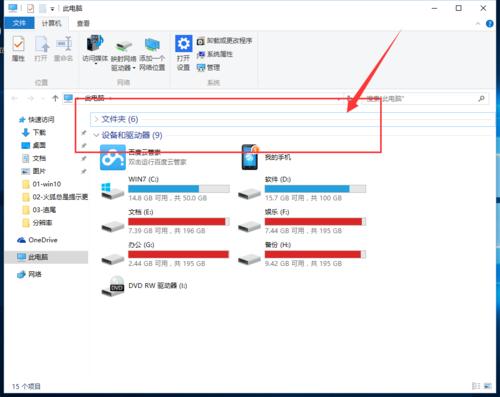500x397 pixels.
Task: Click the search magnifier icon
Action: [x=481, y=99]
